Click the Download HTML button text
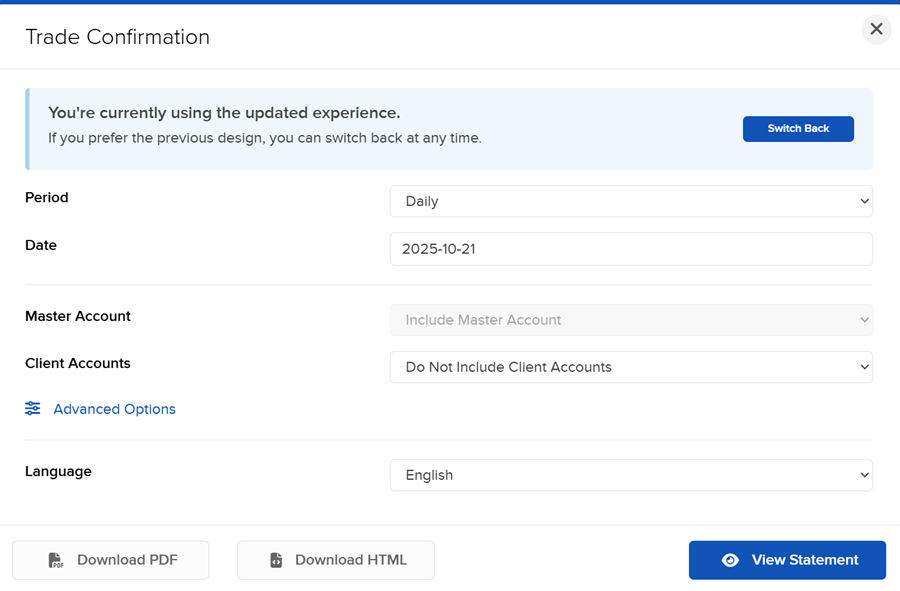 [x=350, y=560]
